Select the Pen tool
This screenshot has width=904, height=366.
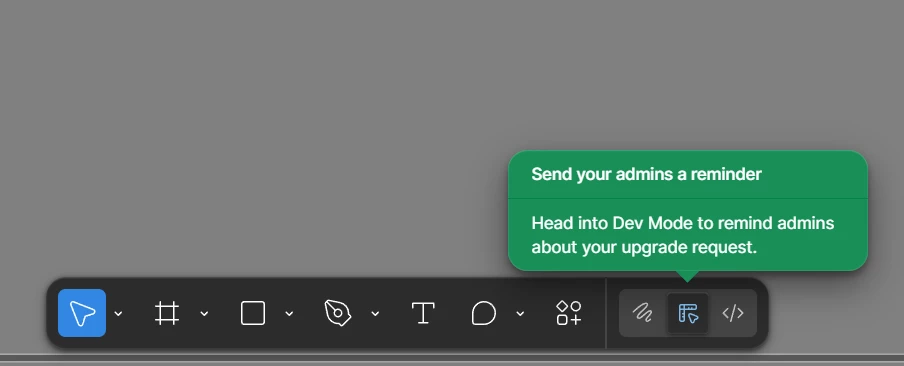point(338,313)
